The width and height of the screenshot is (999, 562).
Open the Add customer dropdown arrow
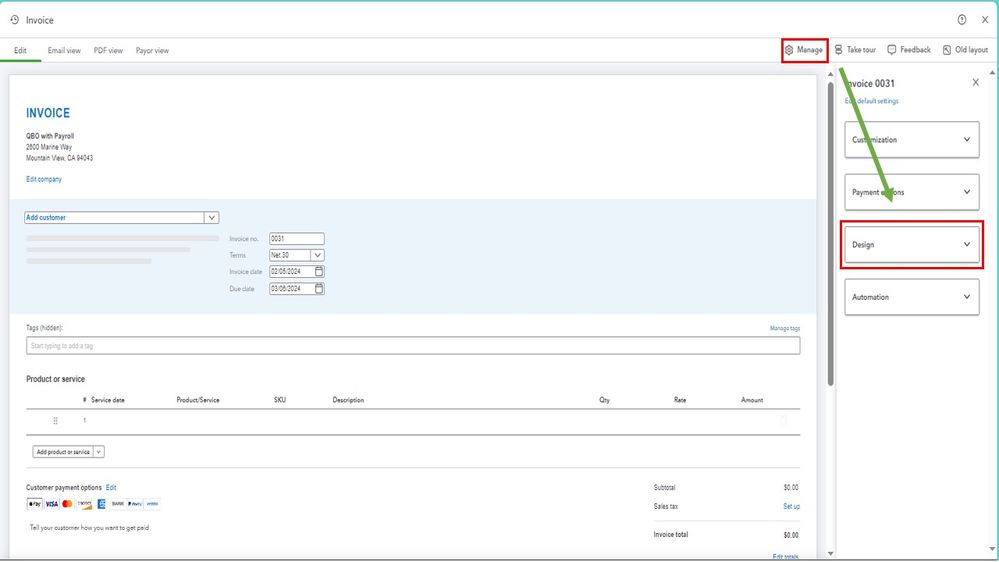212,218
